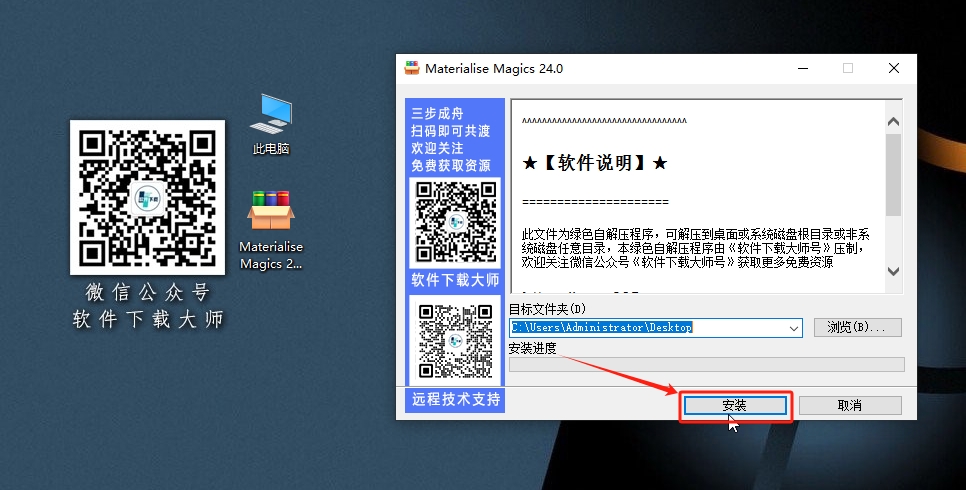Click the WinRAR icon in the title bar
Screen dimensions: 966x490
click(412, 68)
